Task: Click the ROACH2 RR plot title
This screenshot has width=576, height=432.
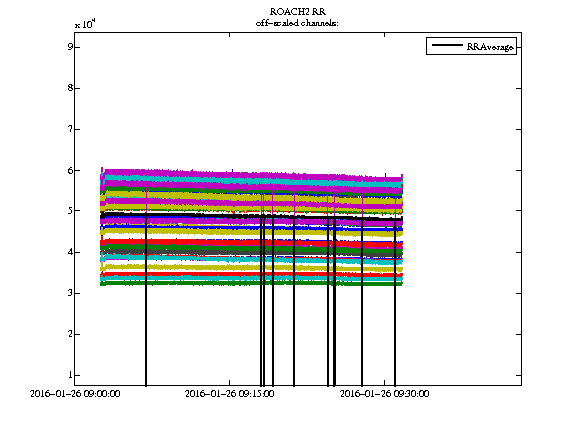Action: [x=298, y=12]
